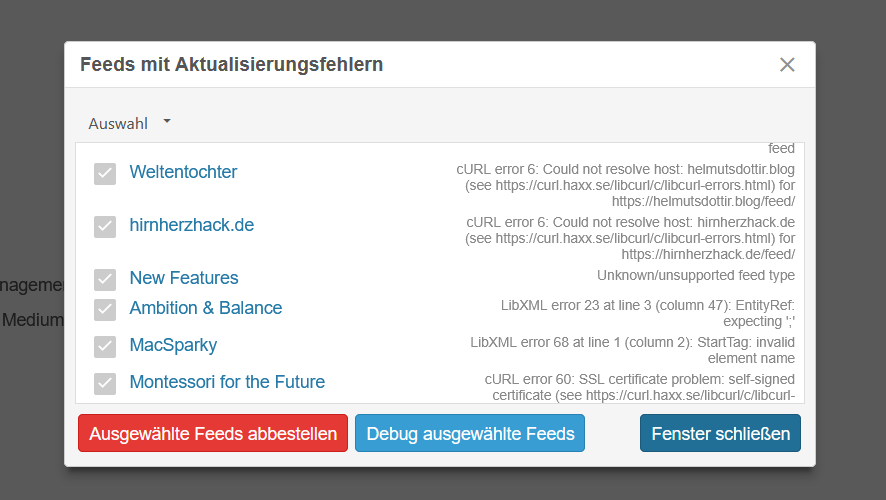Toggle the New Features checkbox
The height and width of the screenshot is (500, 886).
coord(105,280)
